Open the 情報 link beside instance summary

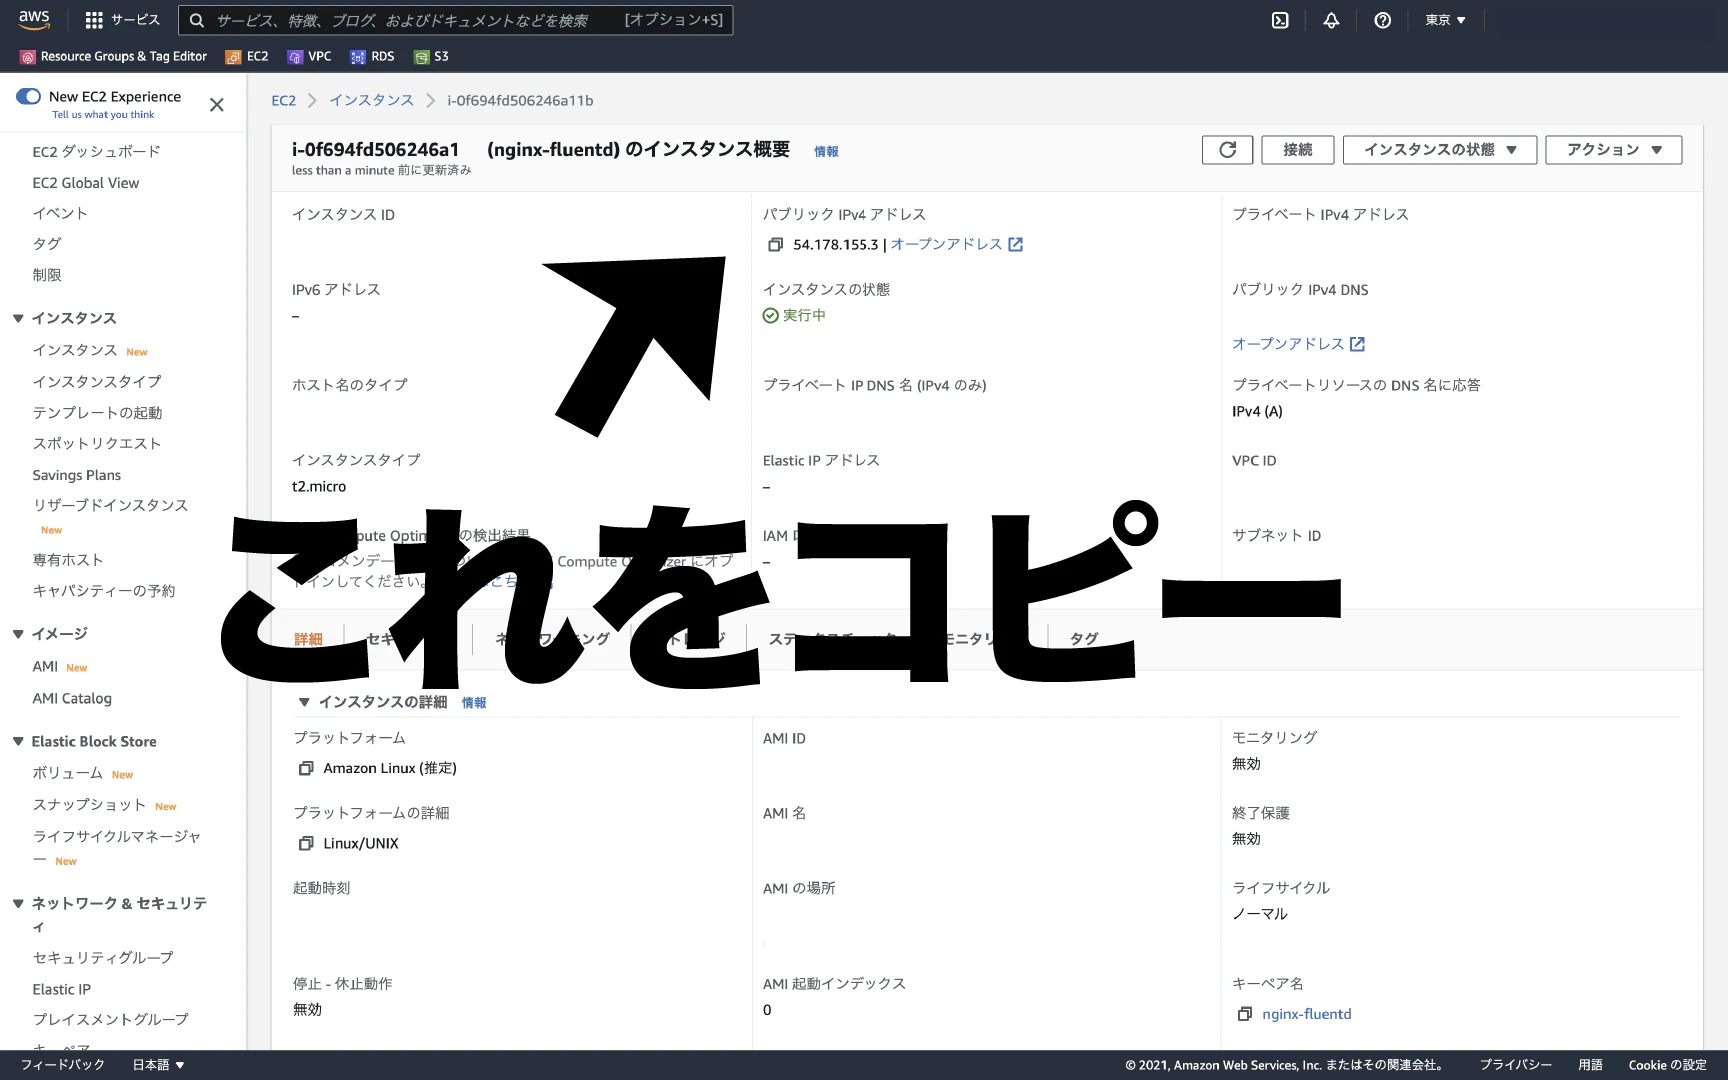tap(826, 152)
